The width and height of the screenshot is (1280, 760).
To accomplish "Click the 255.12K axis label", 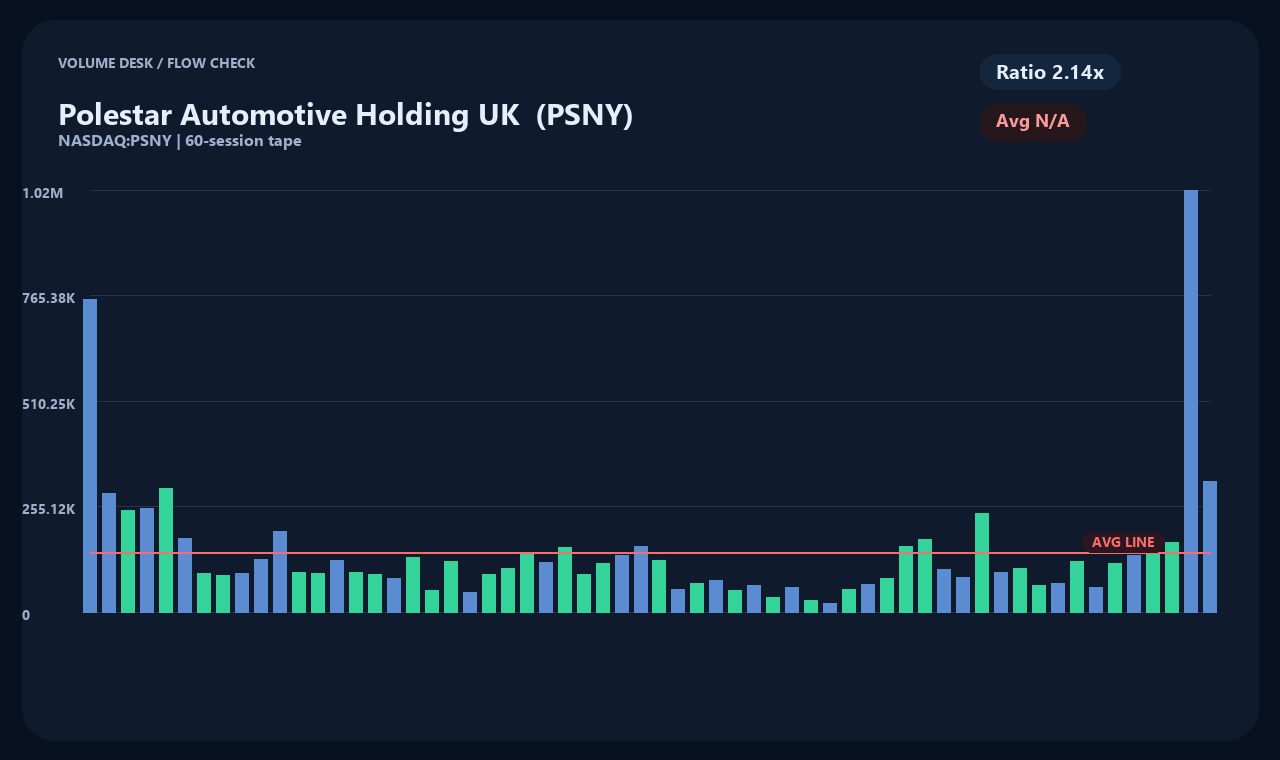I will (49, 509).
